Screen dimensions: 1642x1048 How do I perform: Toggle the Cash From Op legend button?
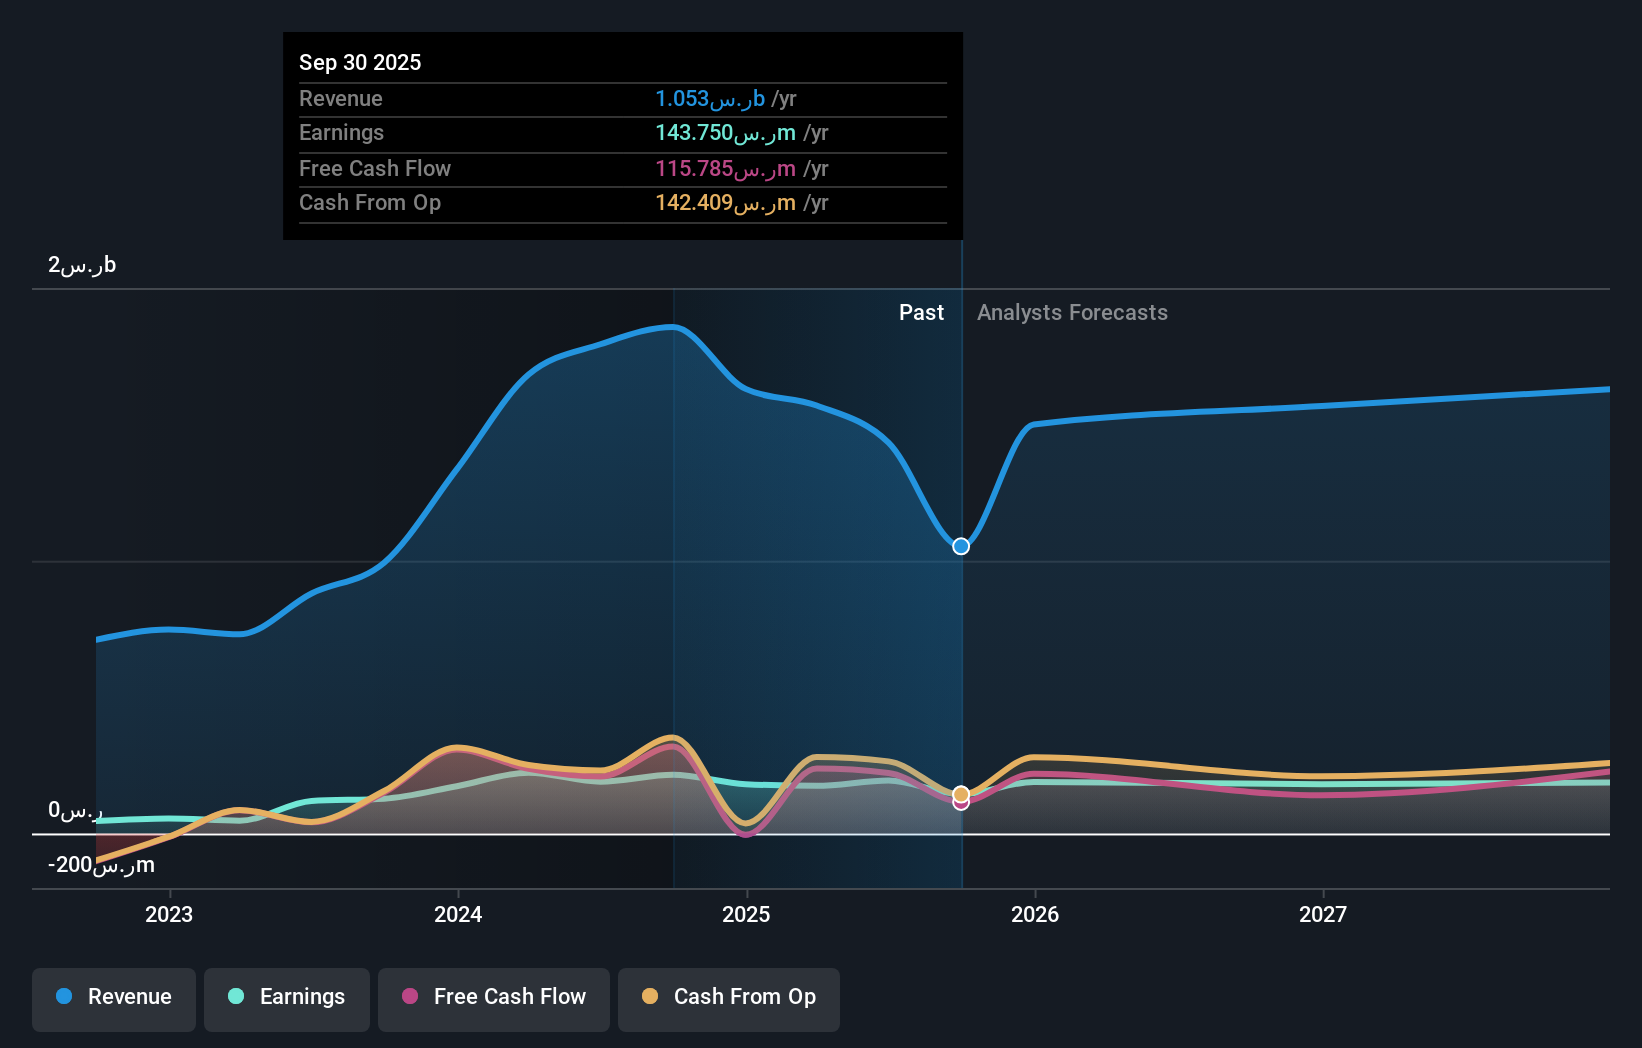(729, 999)
